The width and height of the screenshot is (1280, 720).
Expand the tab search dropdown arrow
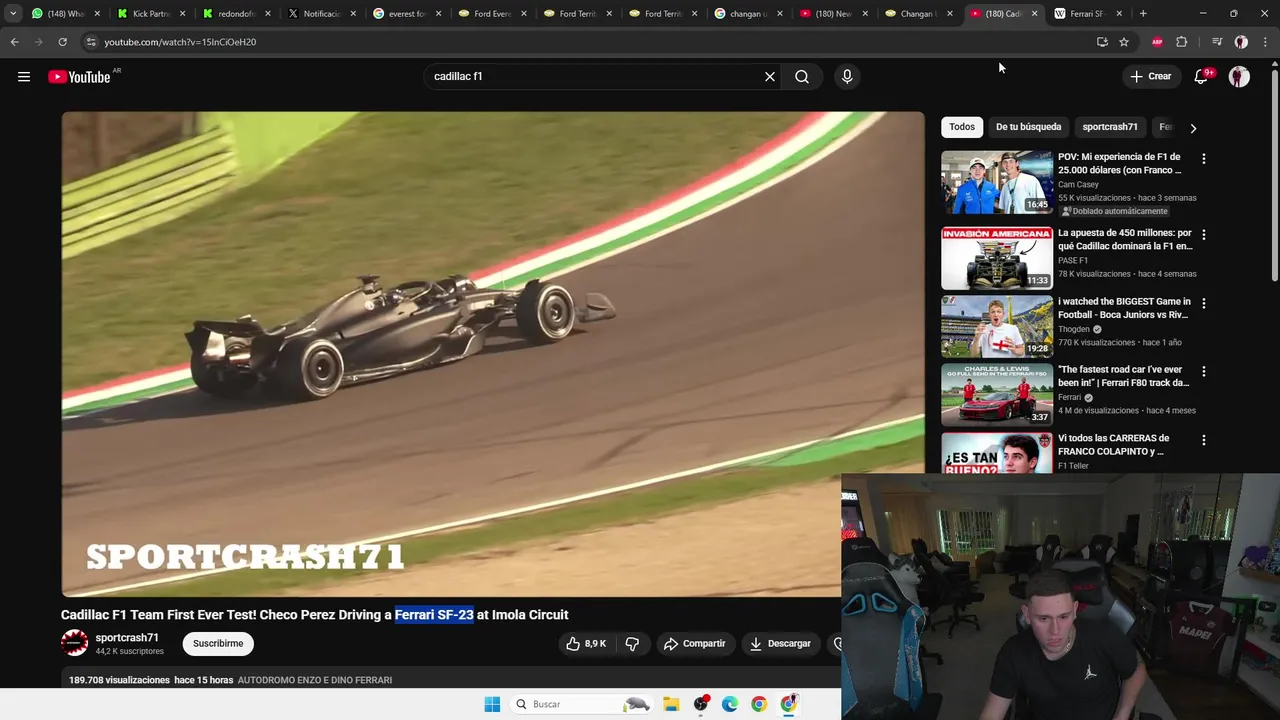coord(12,14)
